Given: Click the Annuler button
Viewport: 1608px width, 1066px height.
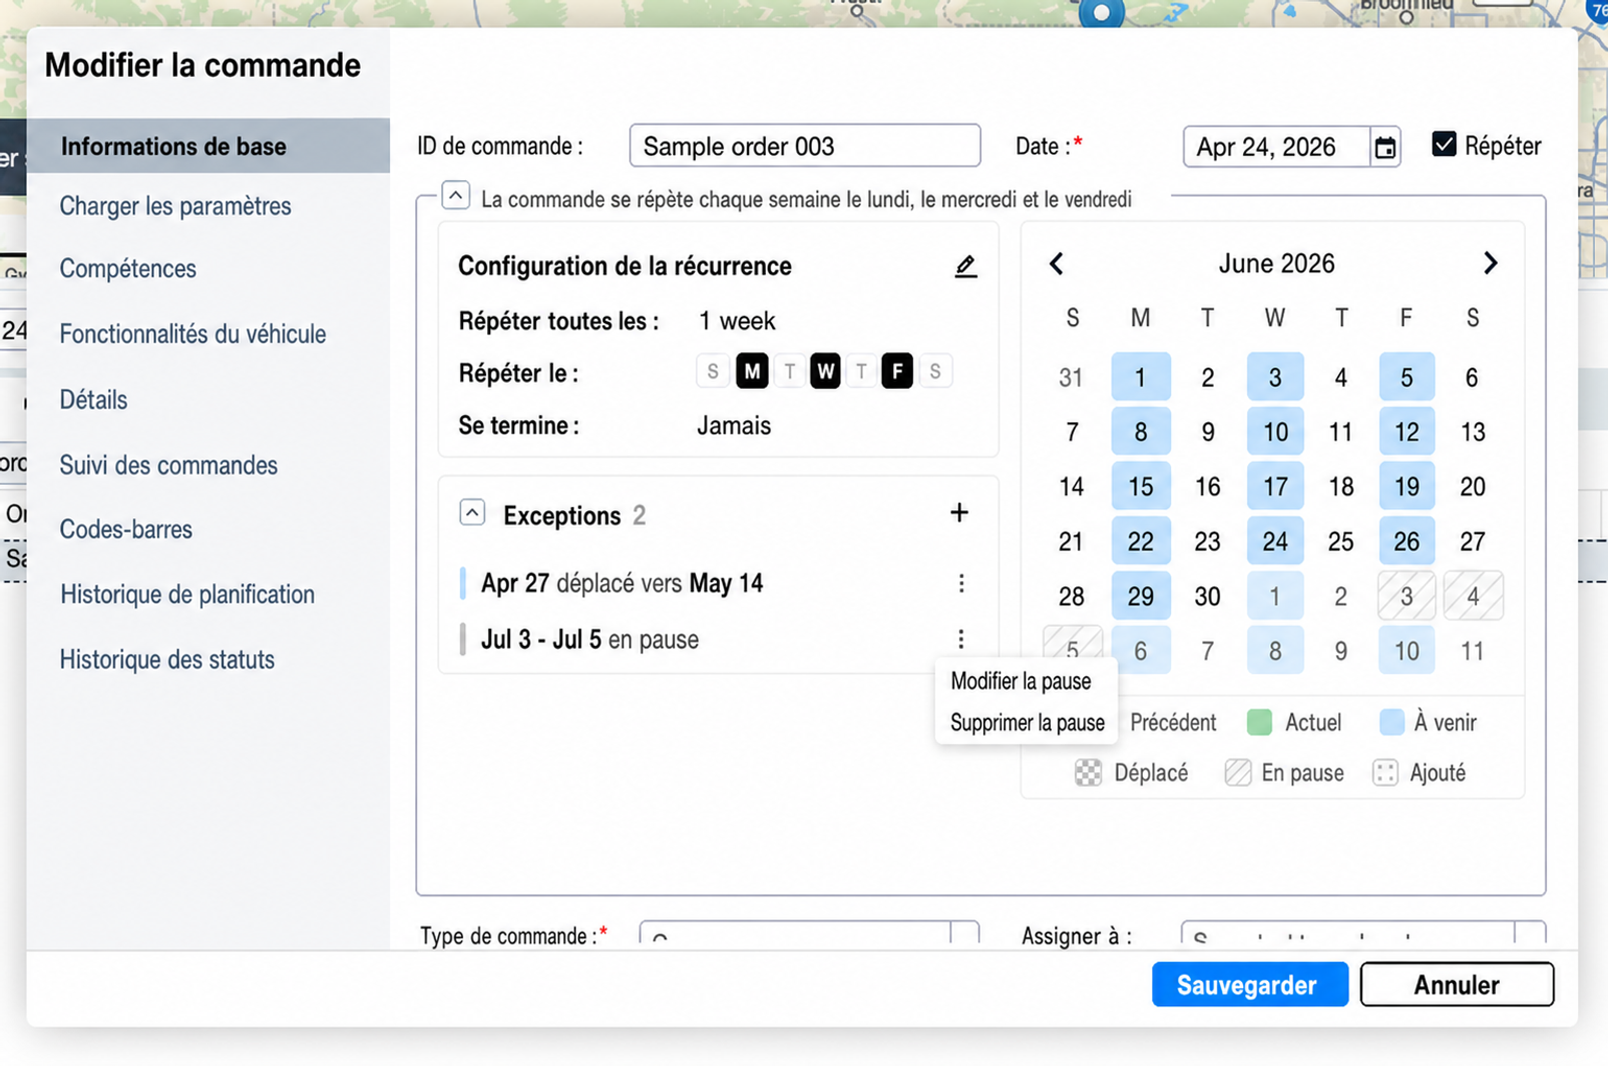Looking at the screenshot, I should point(1456,985).
